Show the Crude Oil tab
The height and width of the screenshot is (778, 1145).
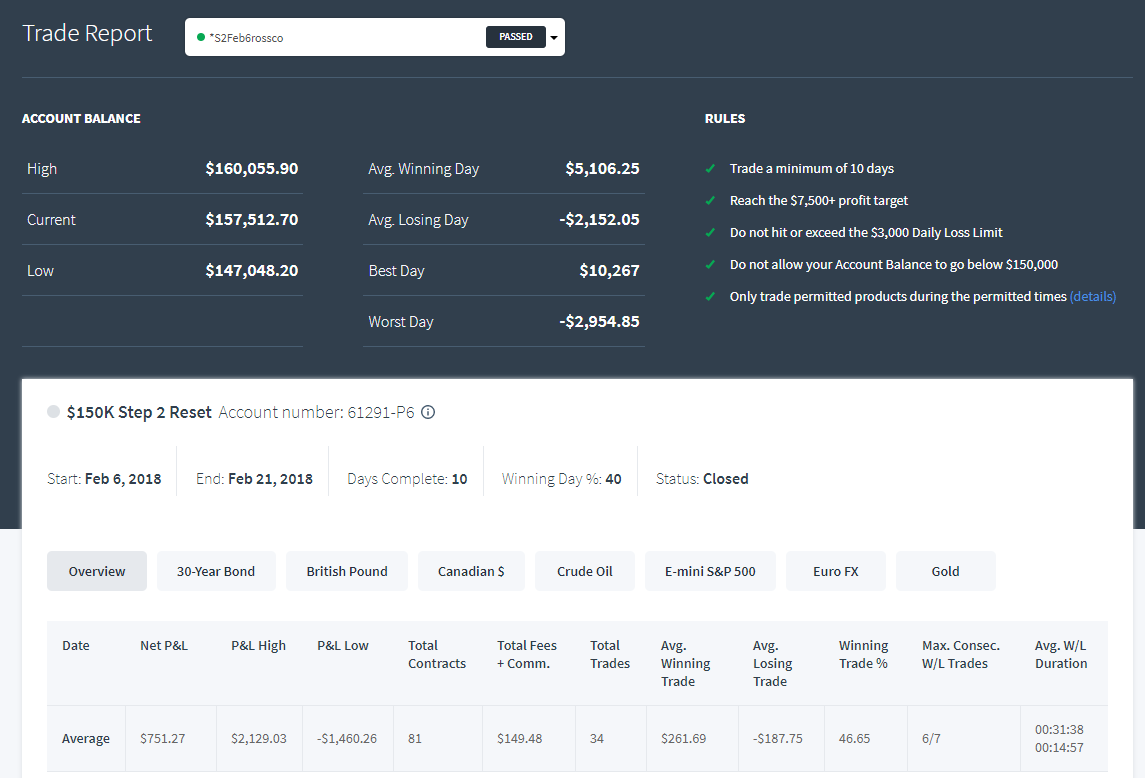pos(585,571)
